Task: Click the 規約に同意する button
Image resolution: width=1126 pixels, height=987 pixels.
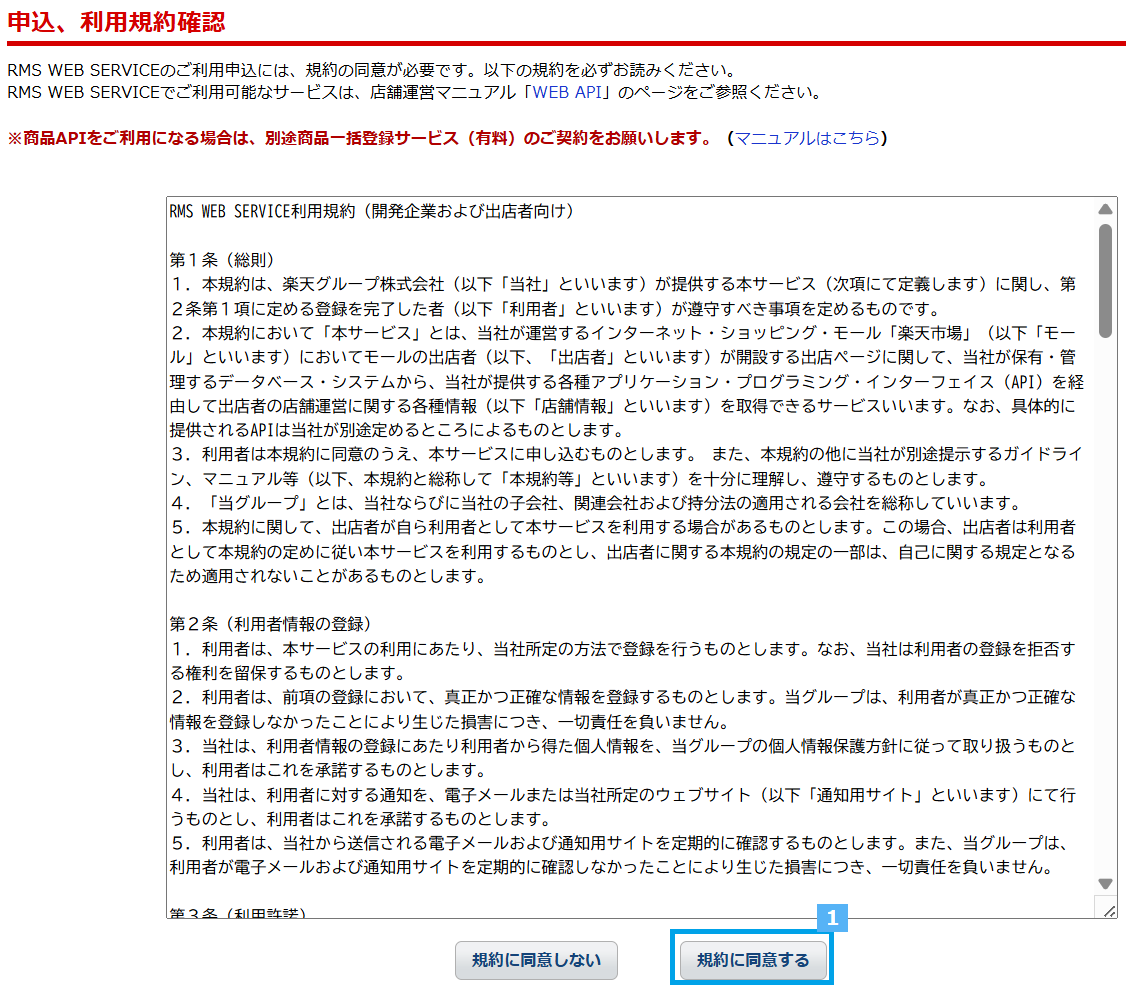Action: coord(753,960)
